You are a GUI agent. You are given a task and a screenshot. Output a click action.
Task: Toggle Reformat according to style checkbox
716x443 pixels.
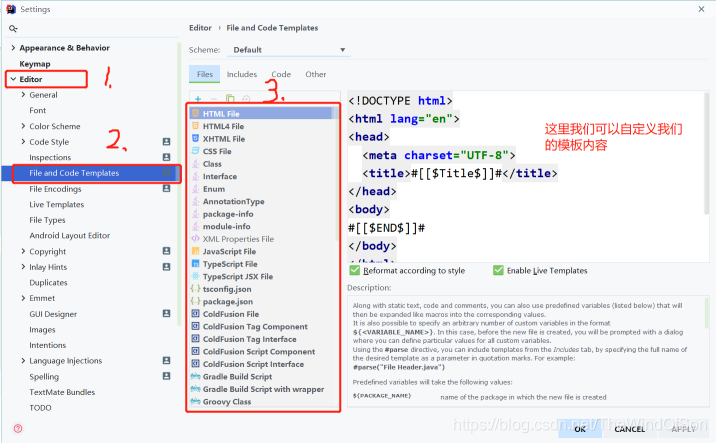(355, 270)
